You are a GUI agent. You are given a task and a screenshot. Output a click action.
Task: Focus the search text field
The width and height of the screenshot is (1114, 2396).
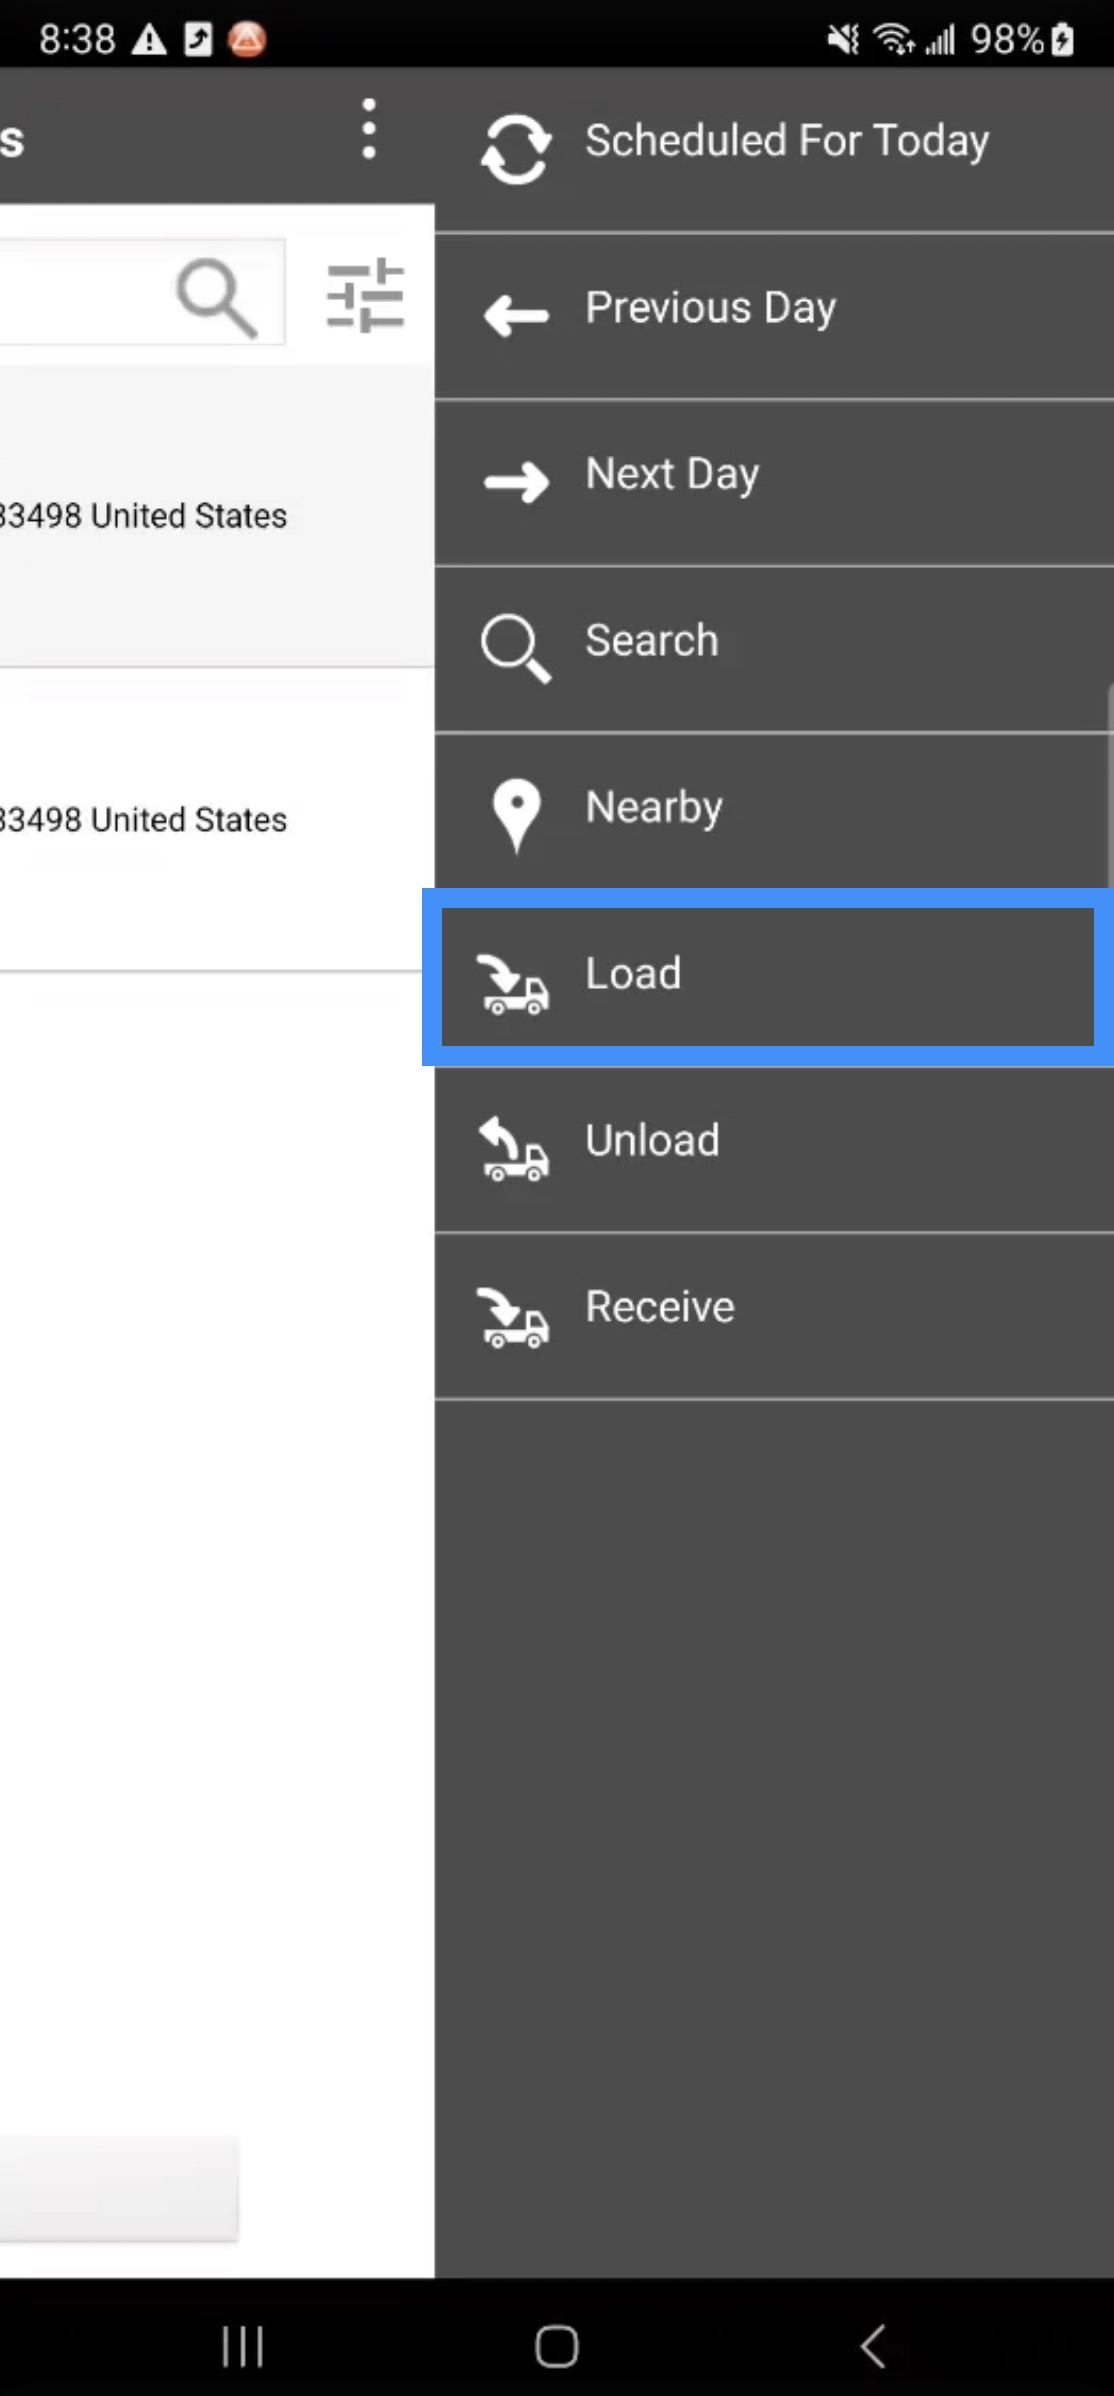pyautogui.click(x=80, y=293)
